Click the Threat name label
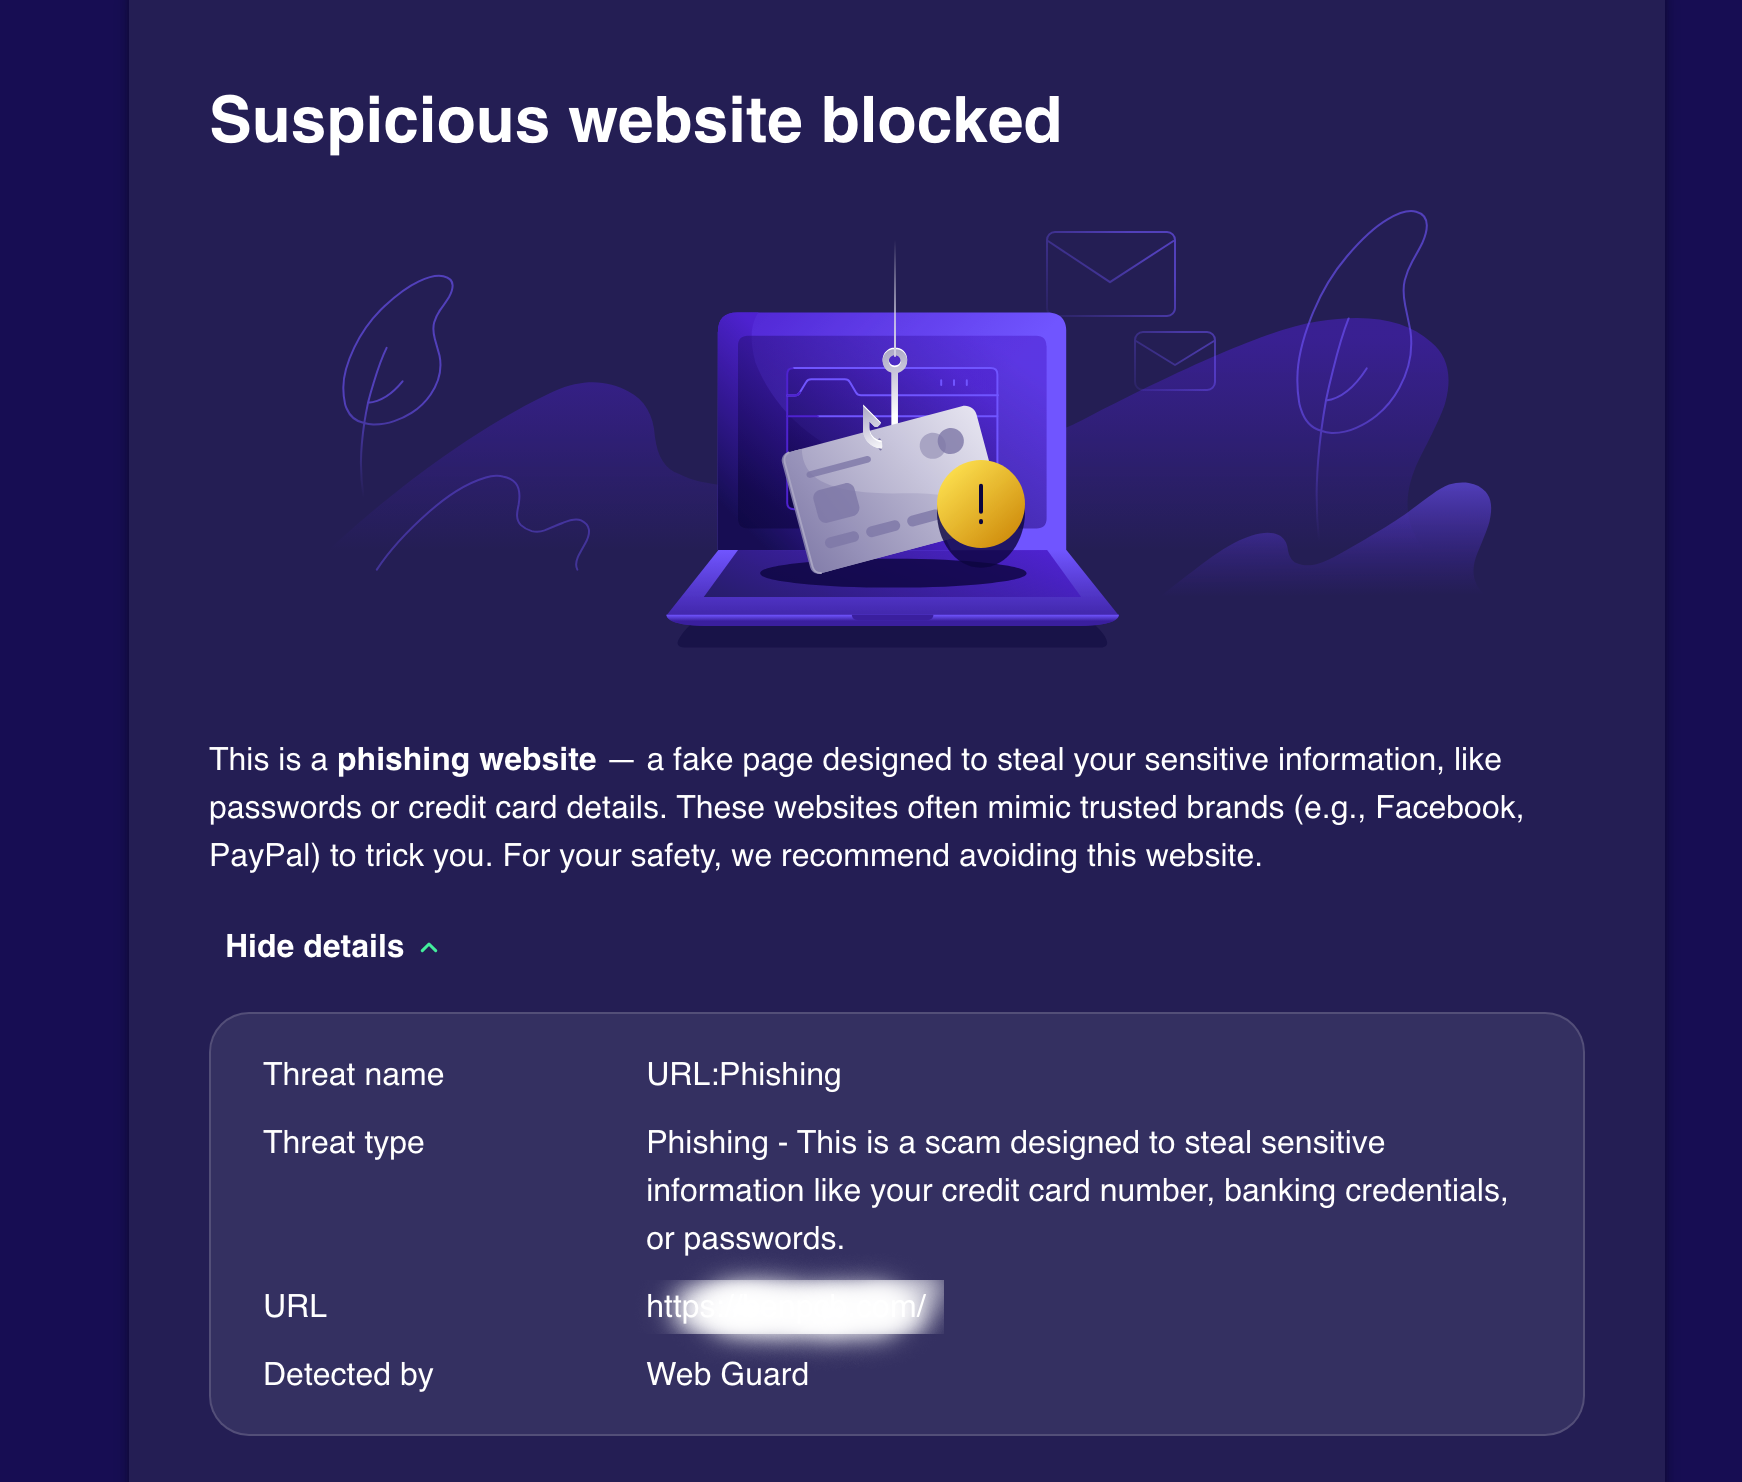The image size is (1742, 1482). pos(353,1074)
